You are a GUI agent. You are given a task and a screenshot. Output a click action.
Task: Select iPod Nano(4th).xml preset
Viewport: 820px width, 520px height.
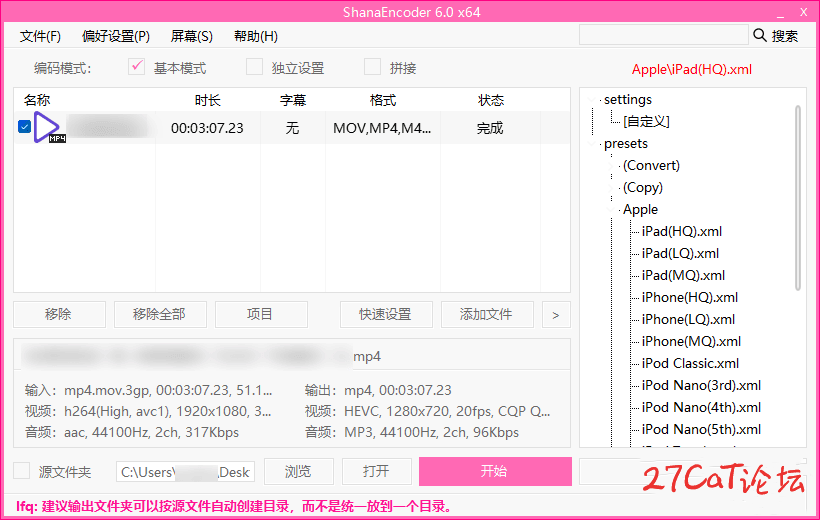(x=701, y=407)
